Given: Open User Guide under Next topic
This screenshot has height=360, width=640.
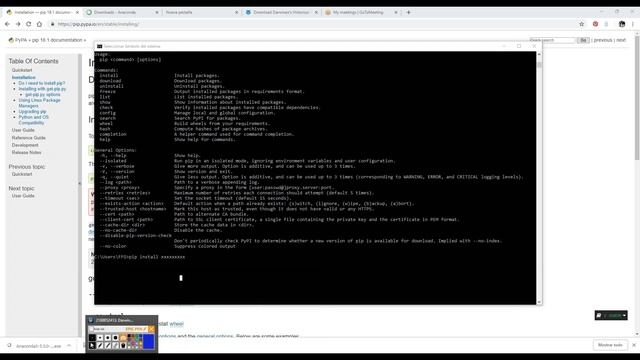Looking at the screenshot, I should tap(23, 196).
